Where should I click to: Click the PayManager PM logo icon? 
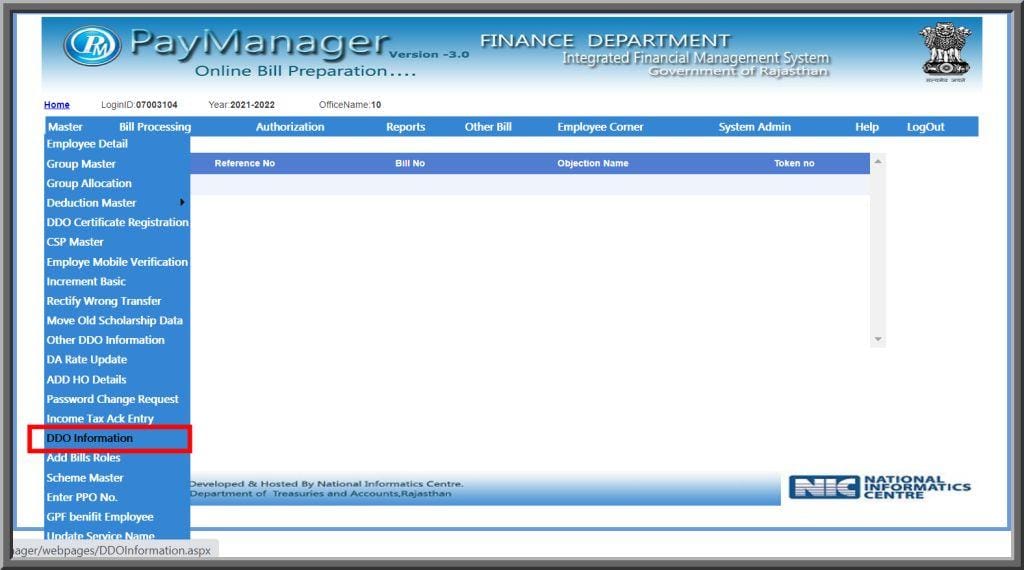[x=92, y=46]
